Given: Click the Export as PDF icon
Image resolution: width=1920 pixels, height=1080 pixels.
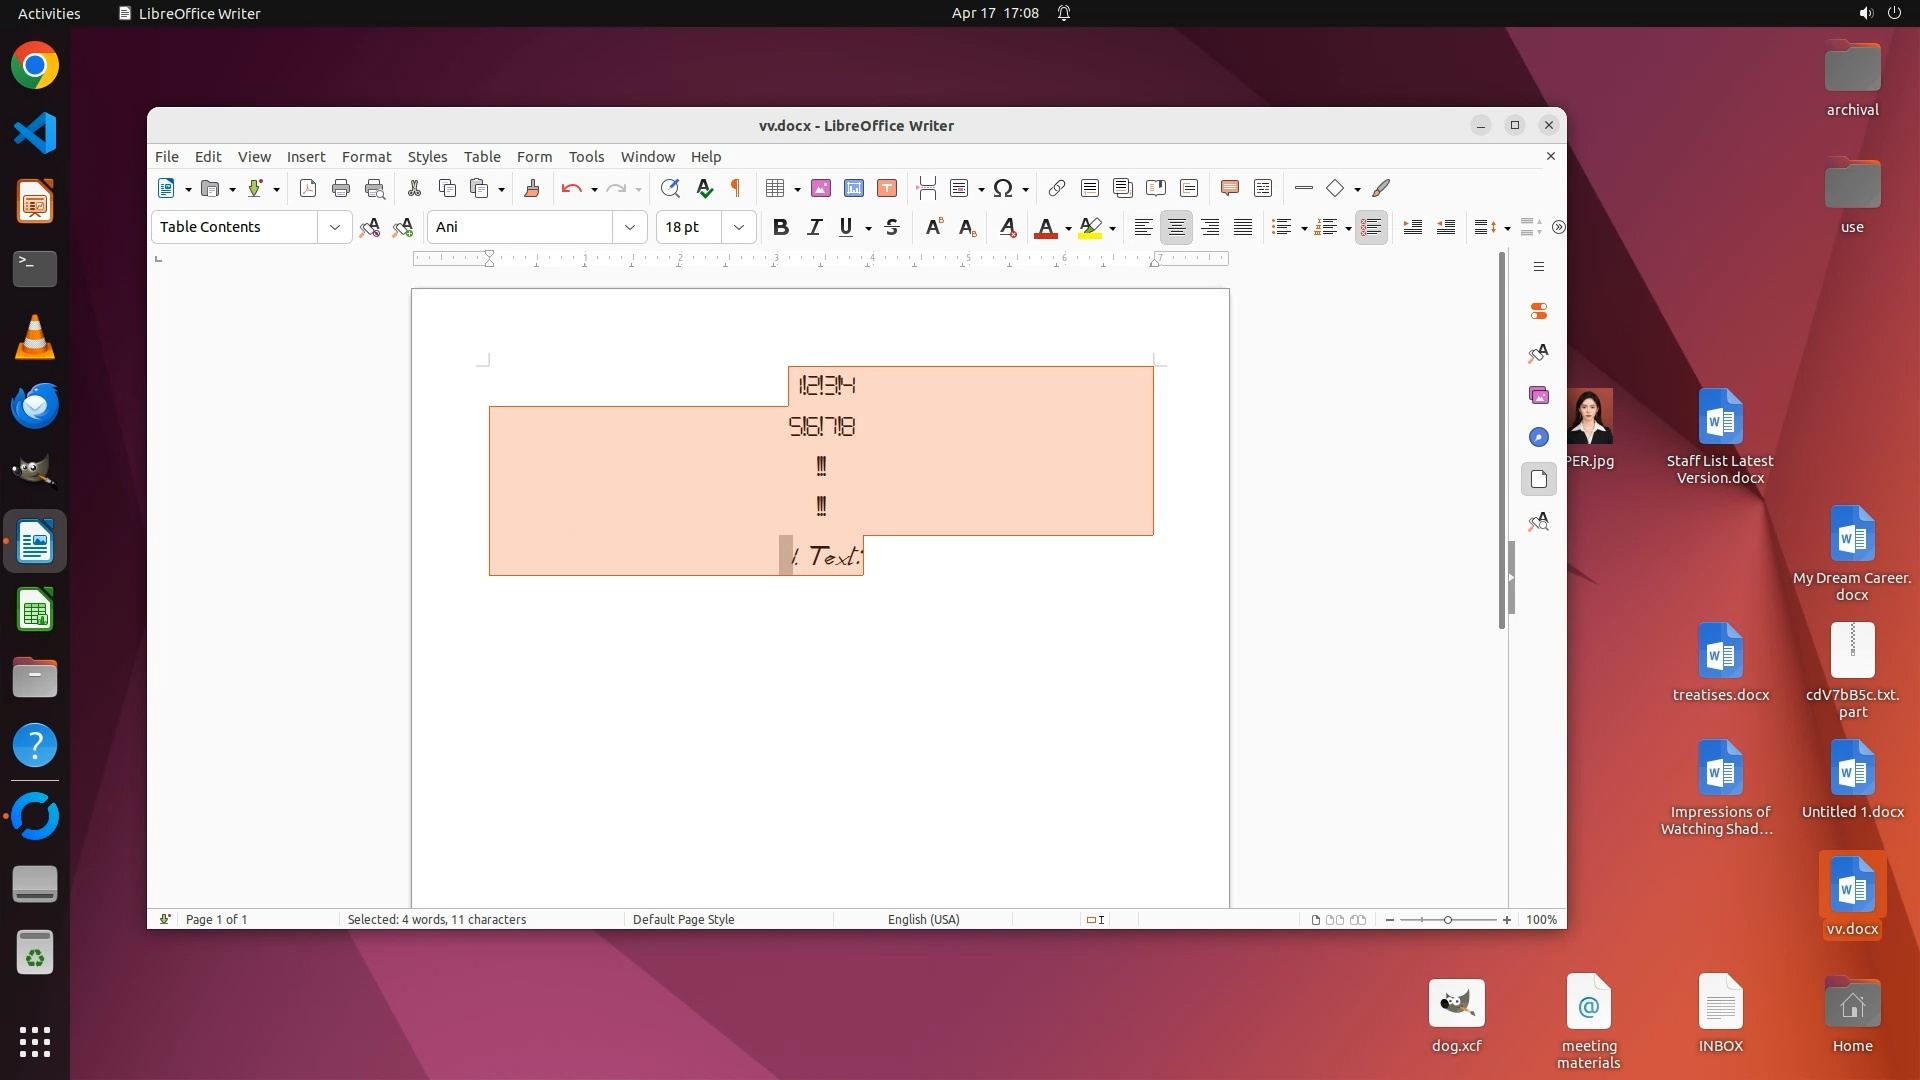Looking at the screenshot, I should (308, 188).
